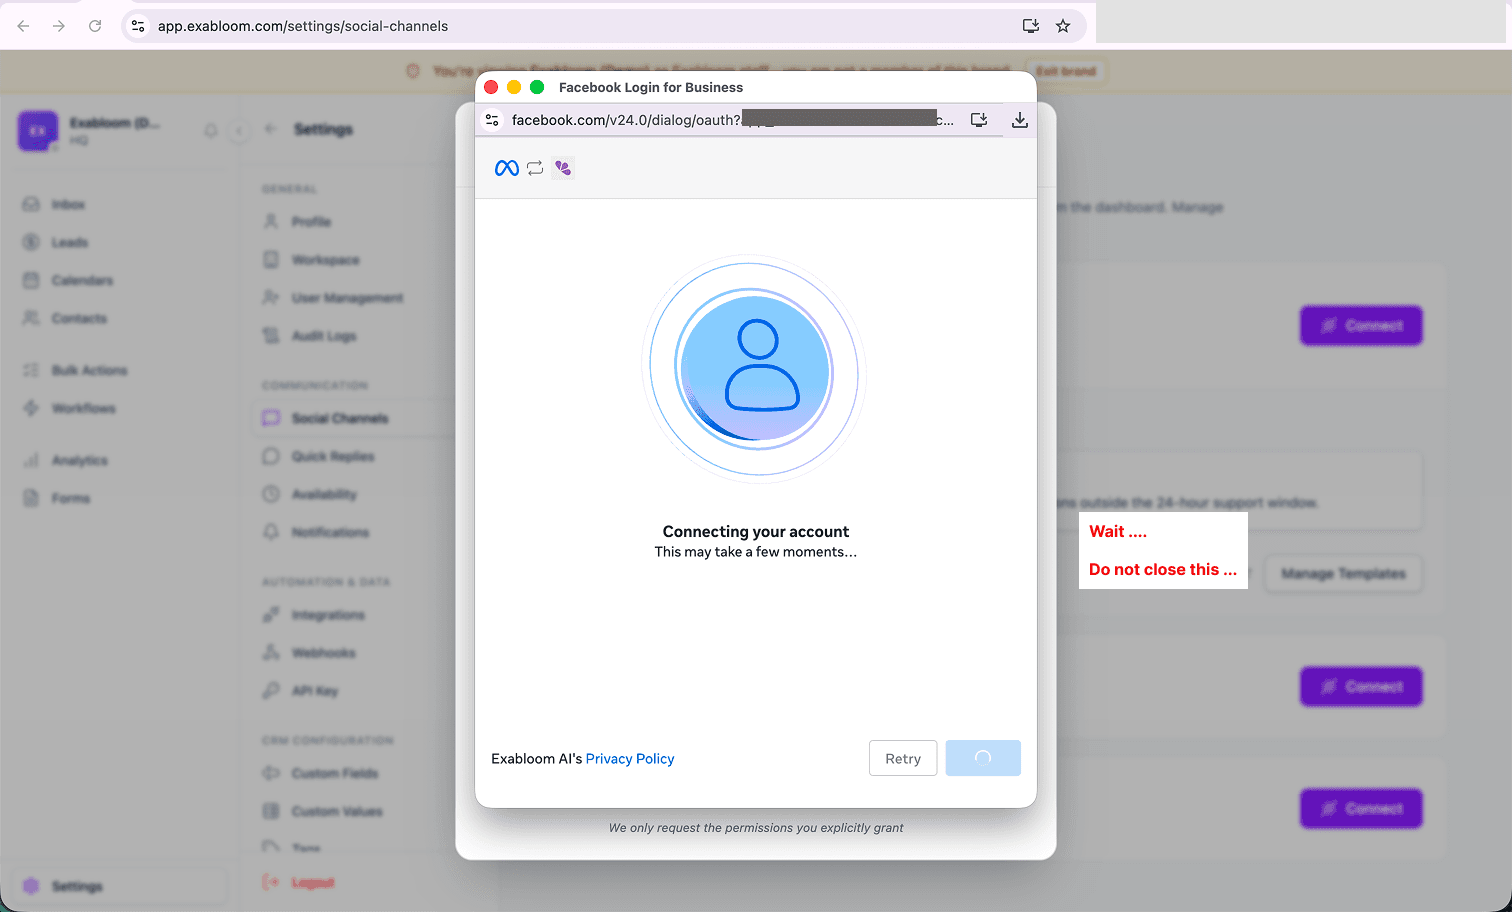Image resolution: width=1512 pixels, height=912 pixels.
Task: Open Analytics in sidebar
Action: [x=79, y=460]
